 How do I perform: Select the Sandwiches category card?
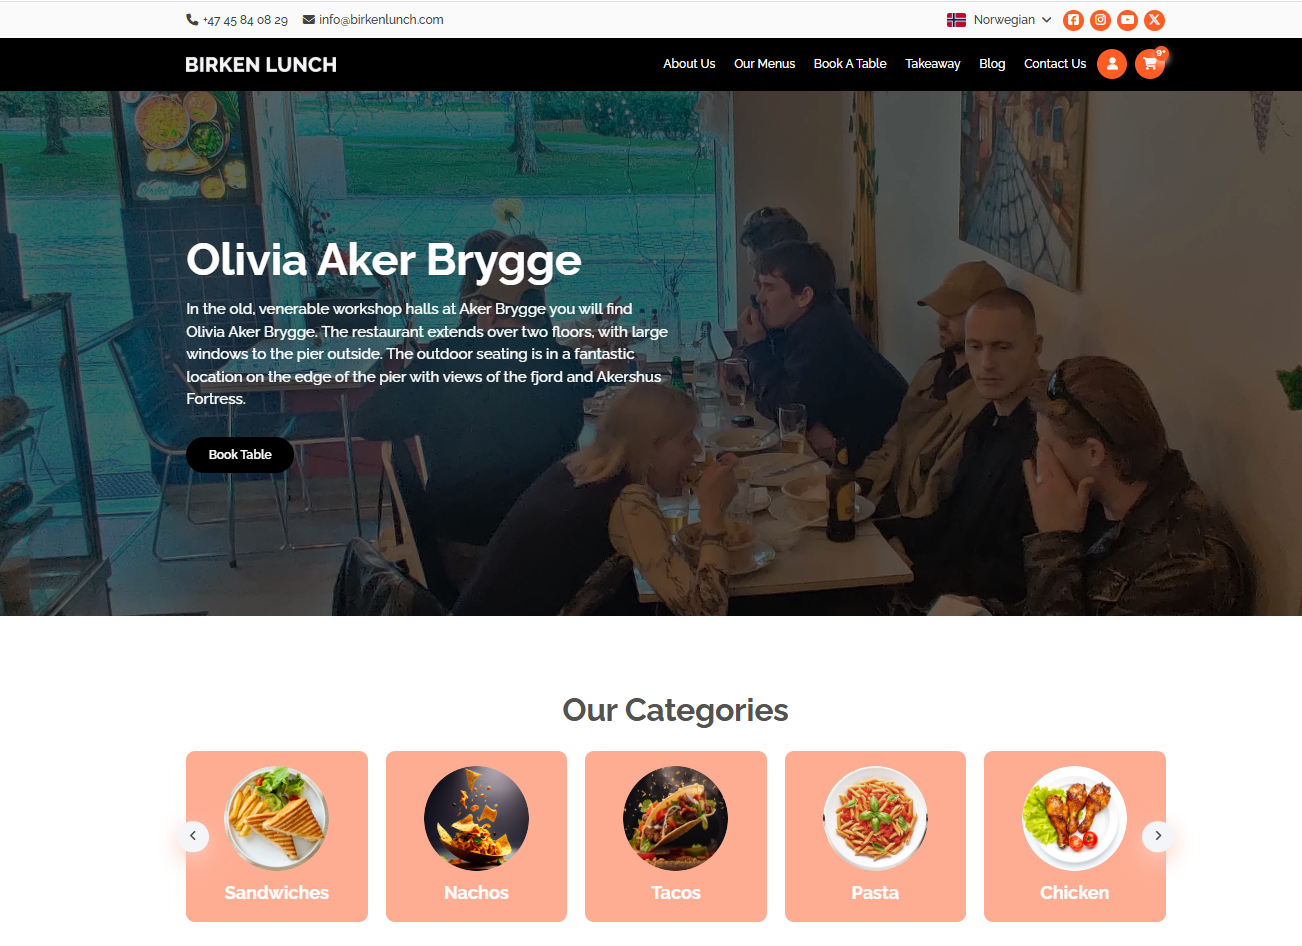(277, 836)
